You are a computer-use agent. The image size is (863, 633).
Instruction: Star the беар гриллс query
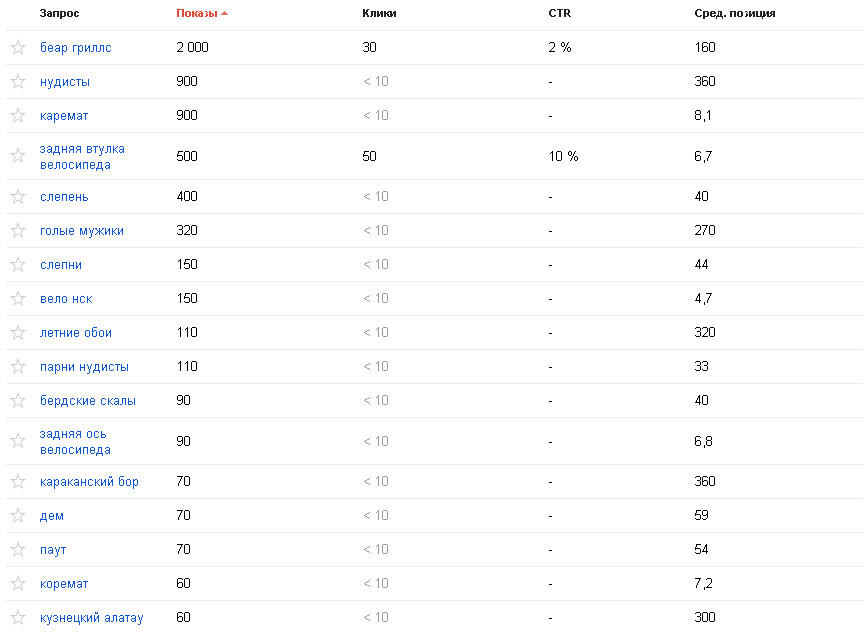coord(18,47)
